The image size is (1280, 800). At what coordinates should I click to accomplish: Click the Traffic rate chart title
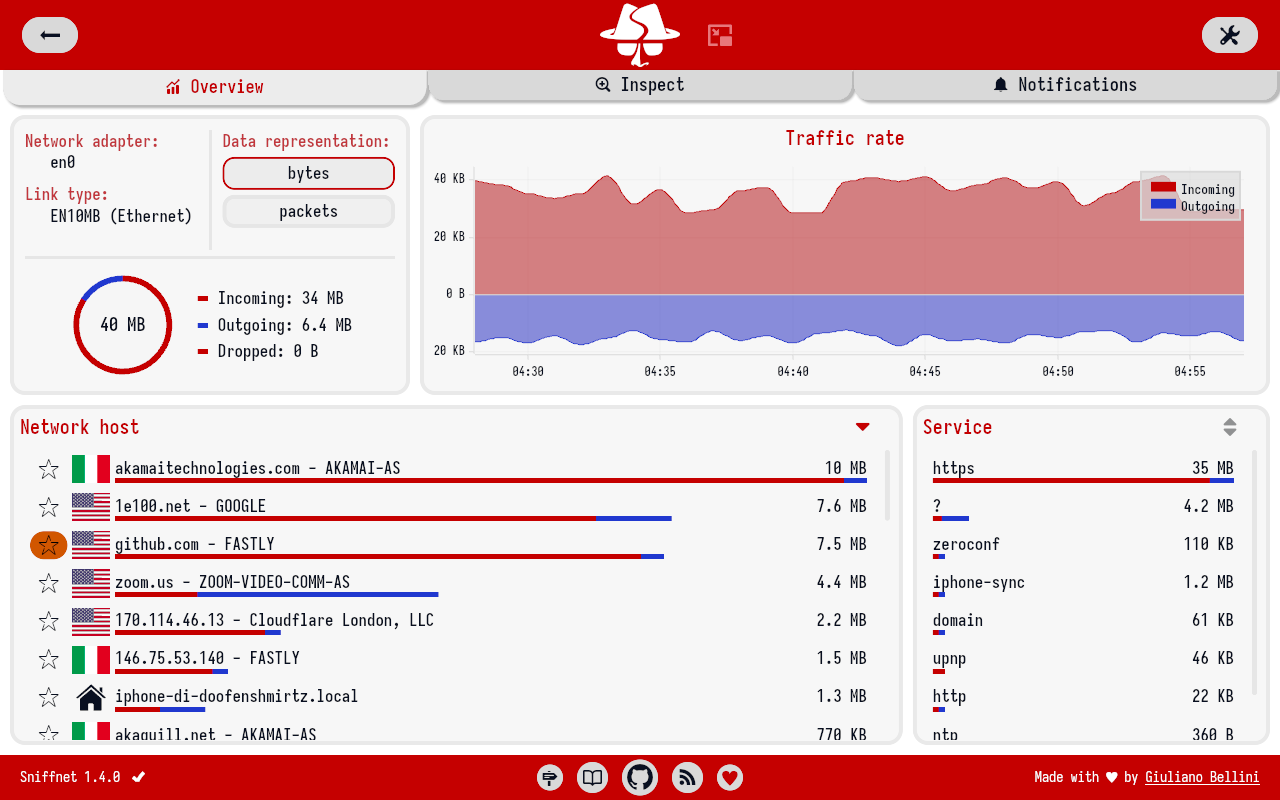(845, 138)
